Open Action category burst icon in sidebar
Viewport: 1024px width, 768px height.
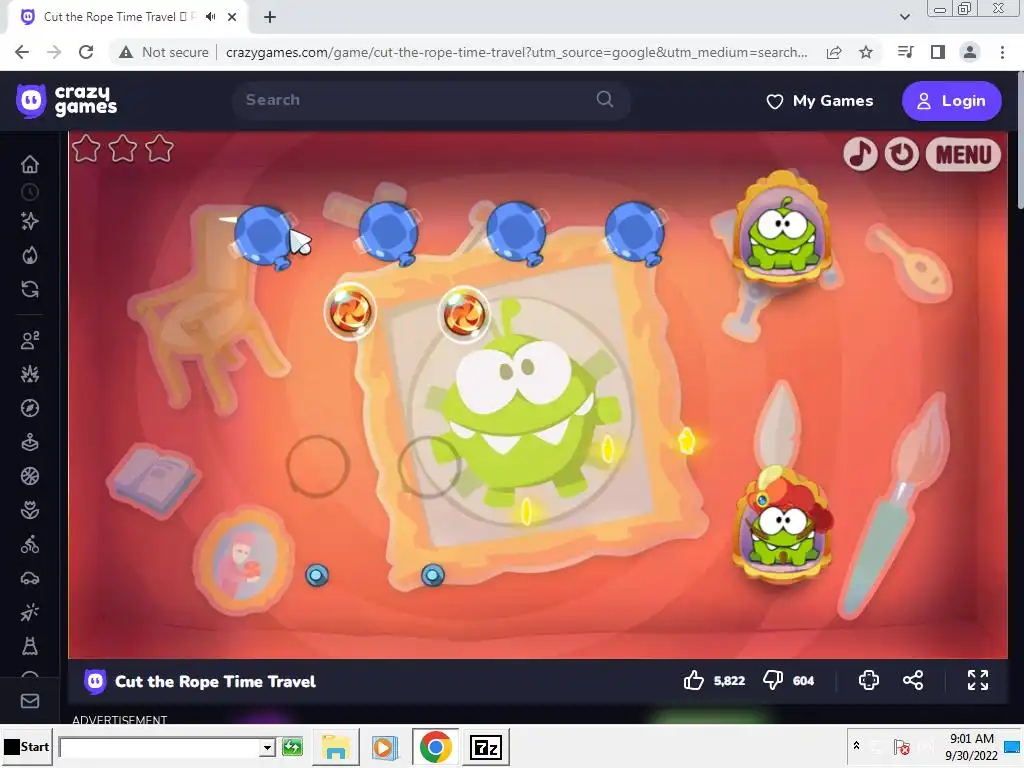point(30,374)
